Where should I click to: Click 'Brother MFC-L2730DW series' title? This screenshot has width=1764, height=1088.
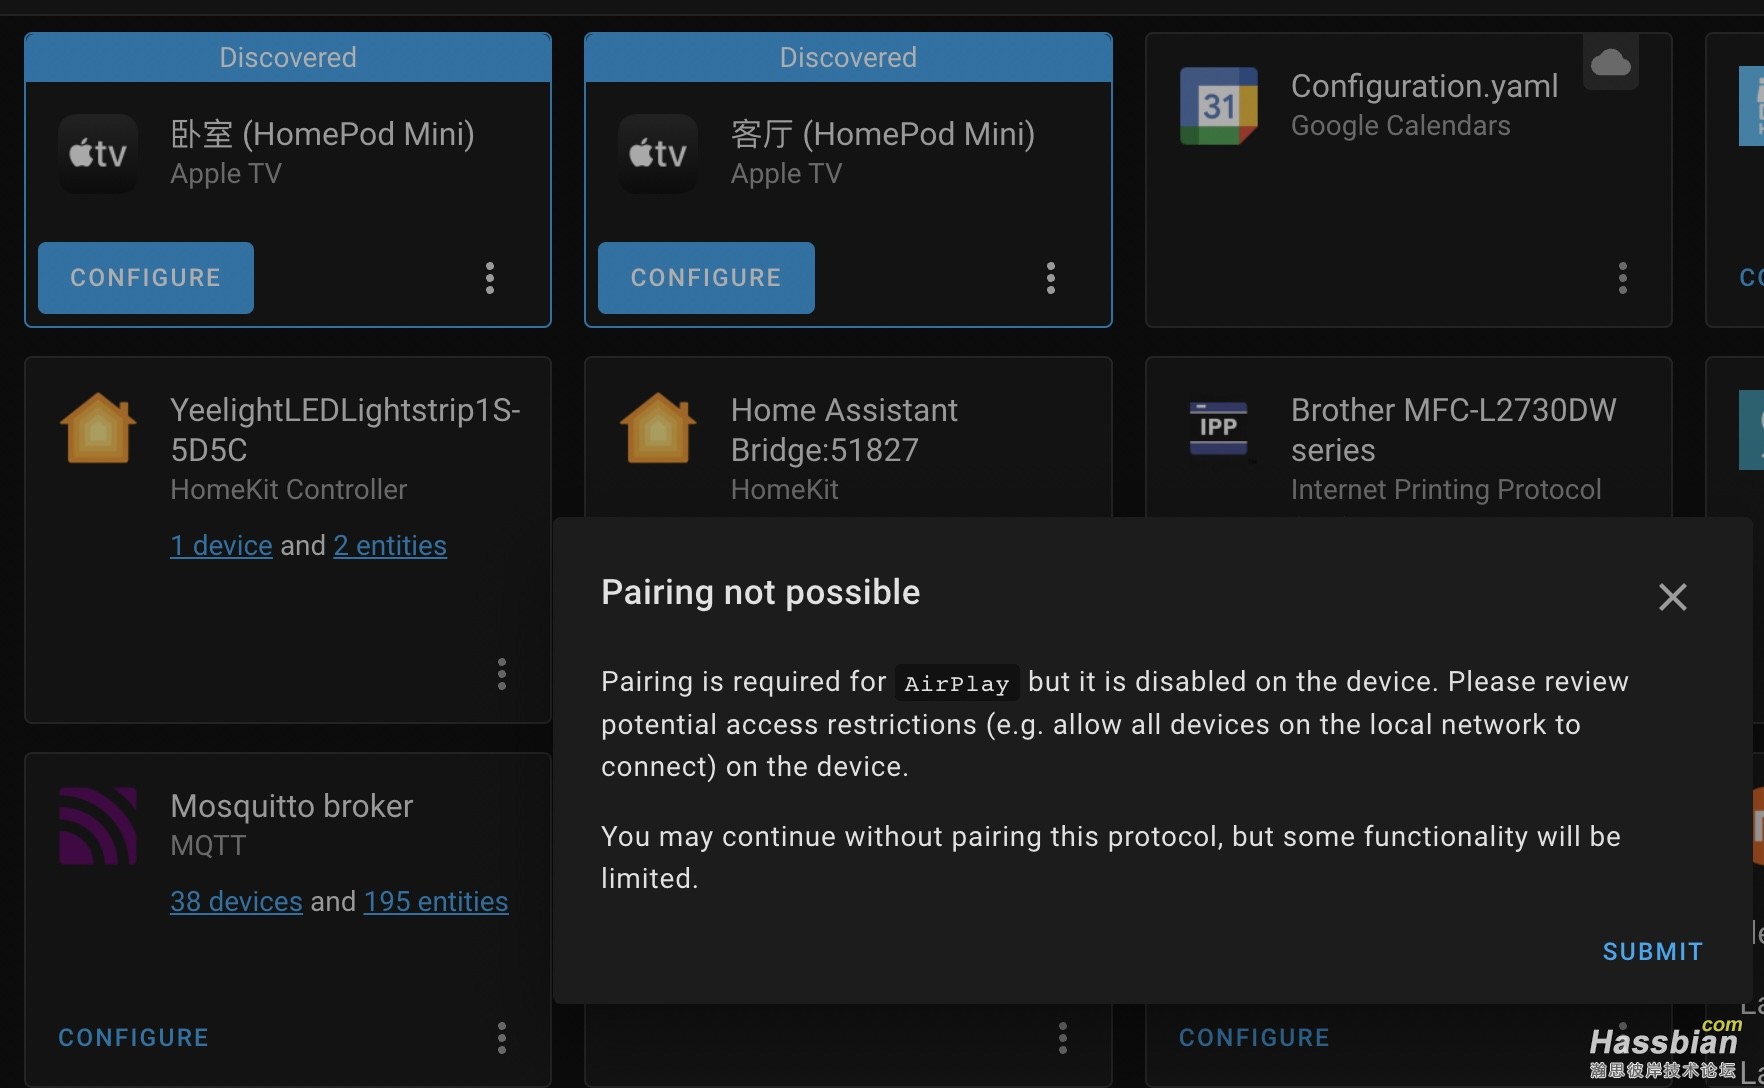point(1453,430)
